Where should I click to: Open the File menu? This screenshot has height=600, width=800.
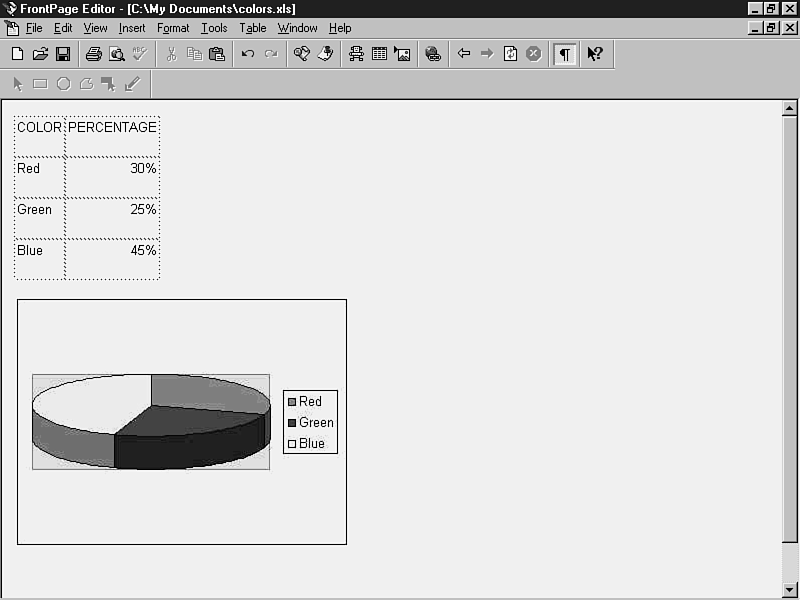point(34,28)
